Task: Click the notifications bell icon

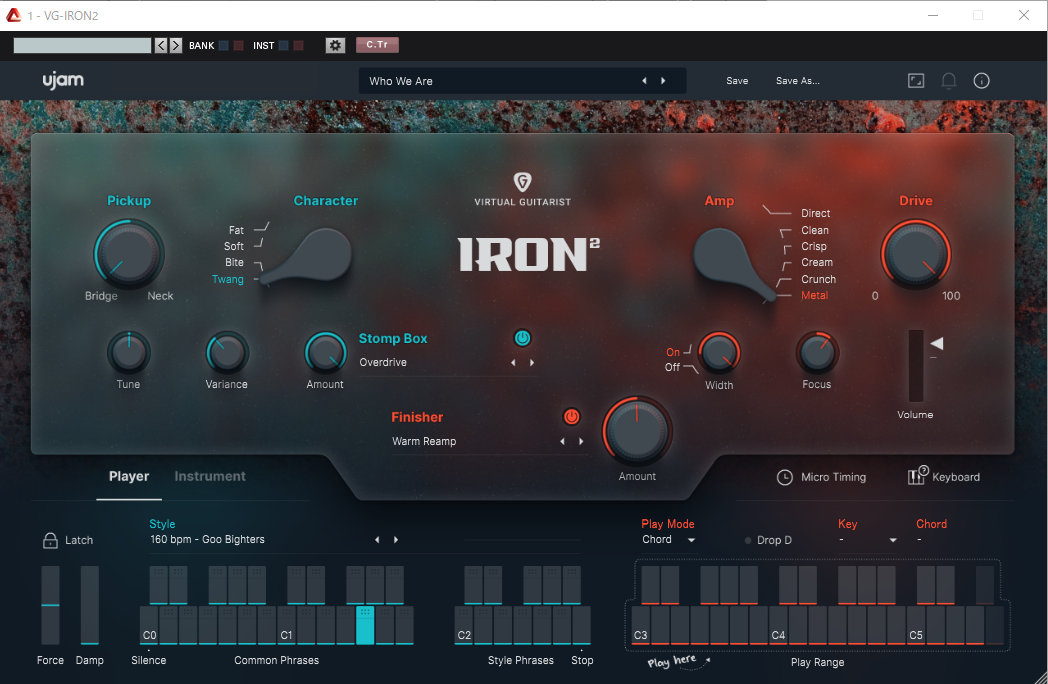Action: [x=948, y=81]
